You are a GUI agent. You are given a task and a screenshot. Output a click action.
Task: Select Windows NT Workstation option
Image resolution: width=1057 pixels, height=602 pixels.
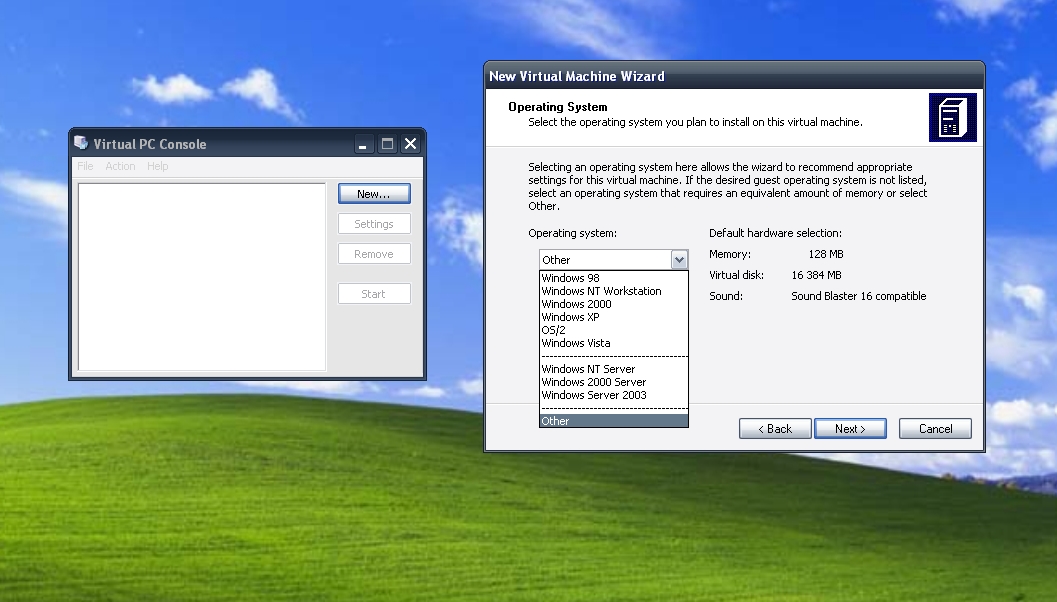tap(613, 291)
